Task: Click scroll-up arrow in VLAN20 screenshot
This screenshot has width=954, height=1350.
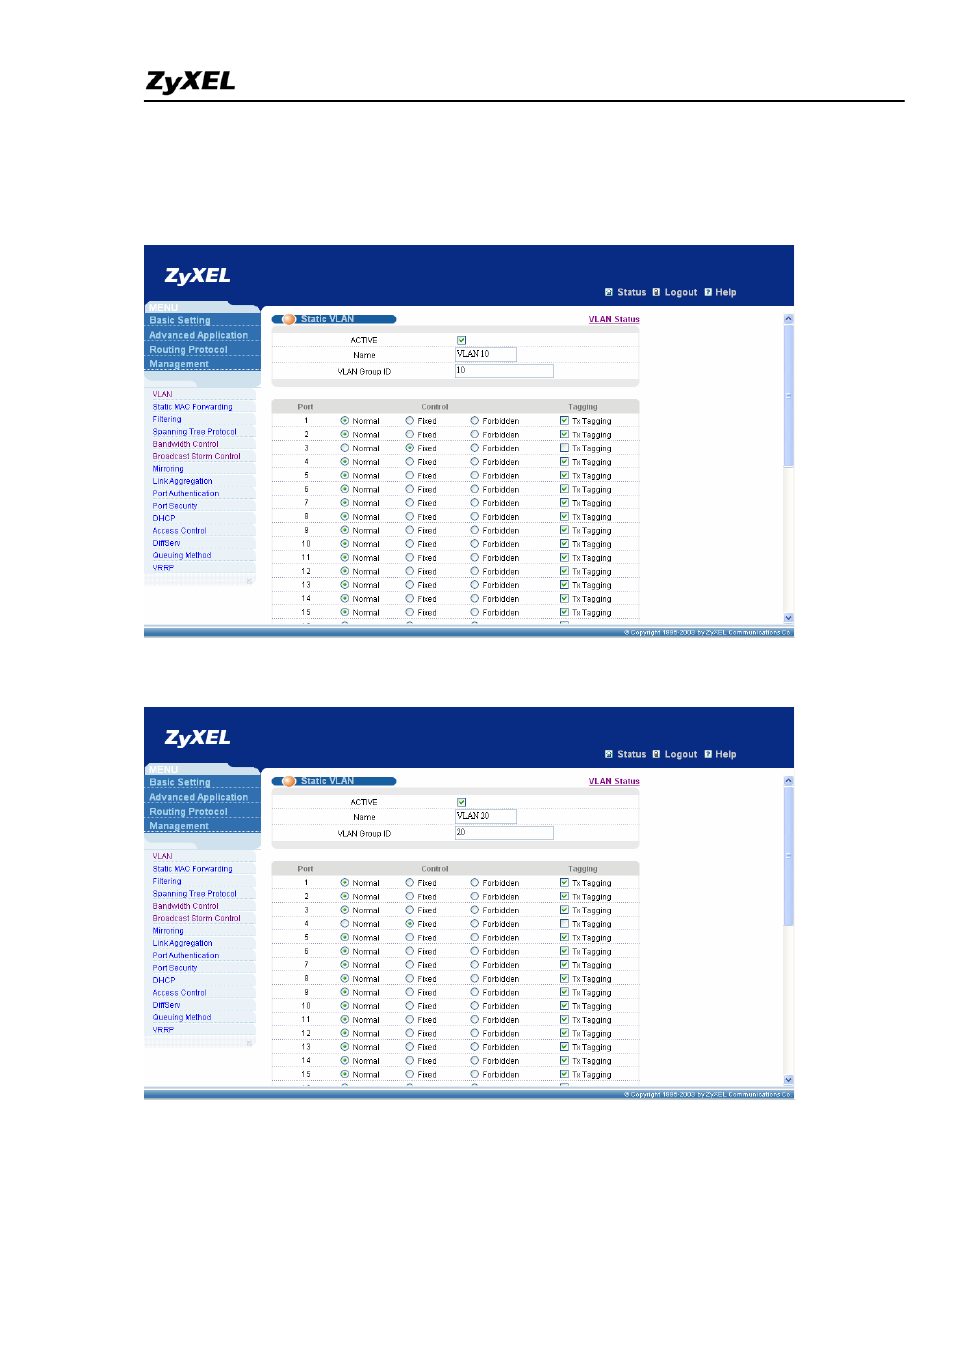Action: click(x=788, y=781)
